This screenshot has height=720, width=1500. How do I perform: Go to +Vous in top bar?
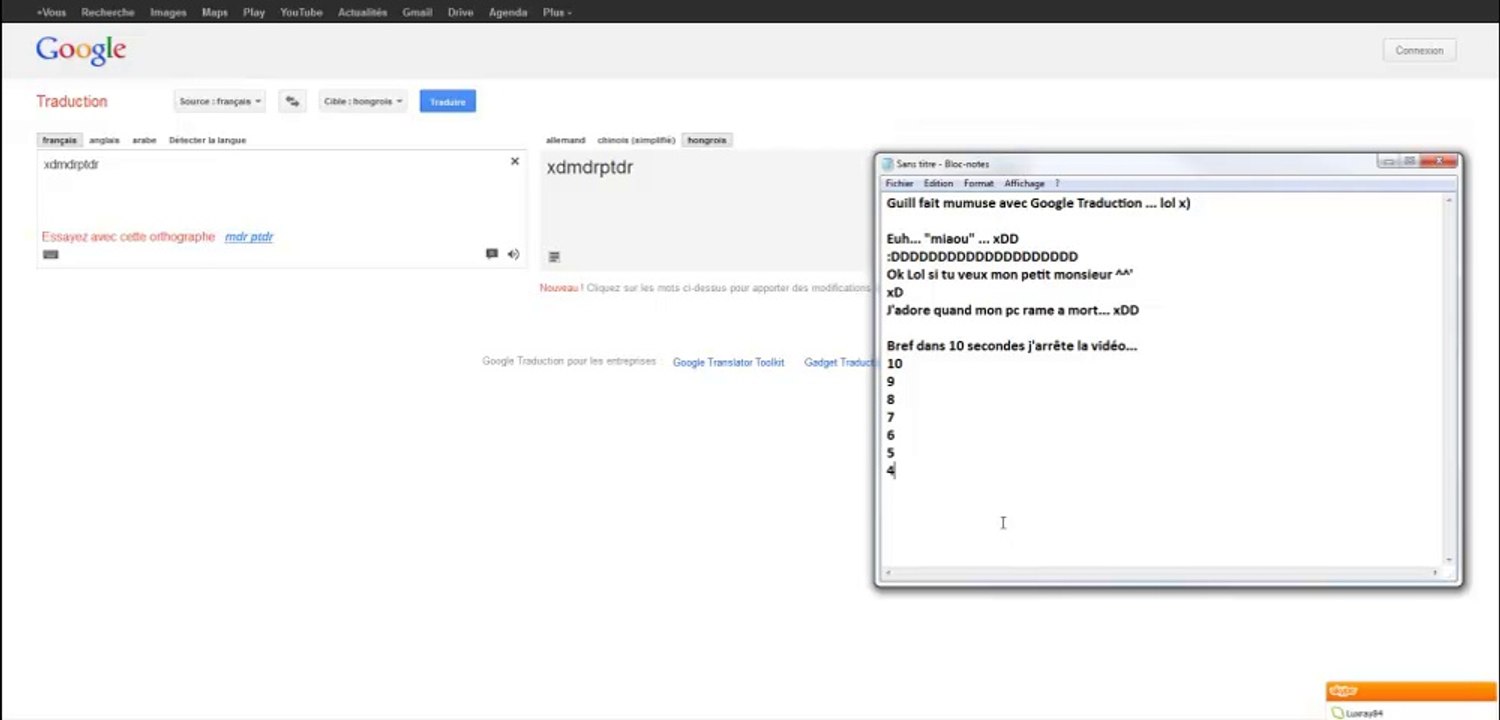[x=51, y=12]
